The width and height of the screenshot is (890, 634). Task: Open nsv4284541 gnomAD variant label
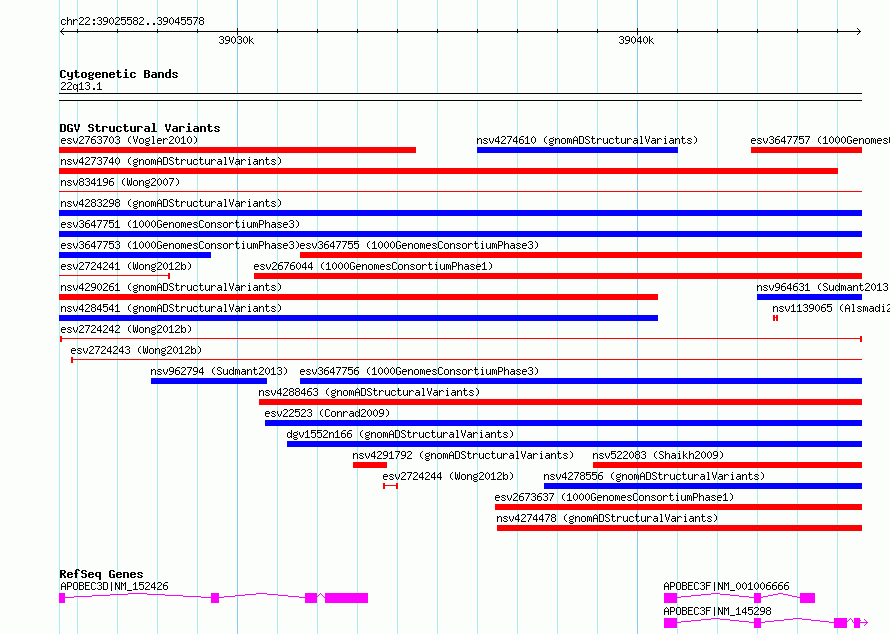pyautogui.click(x=171, y=308)
